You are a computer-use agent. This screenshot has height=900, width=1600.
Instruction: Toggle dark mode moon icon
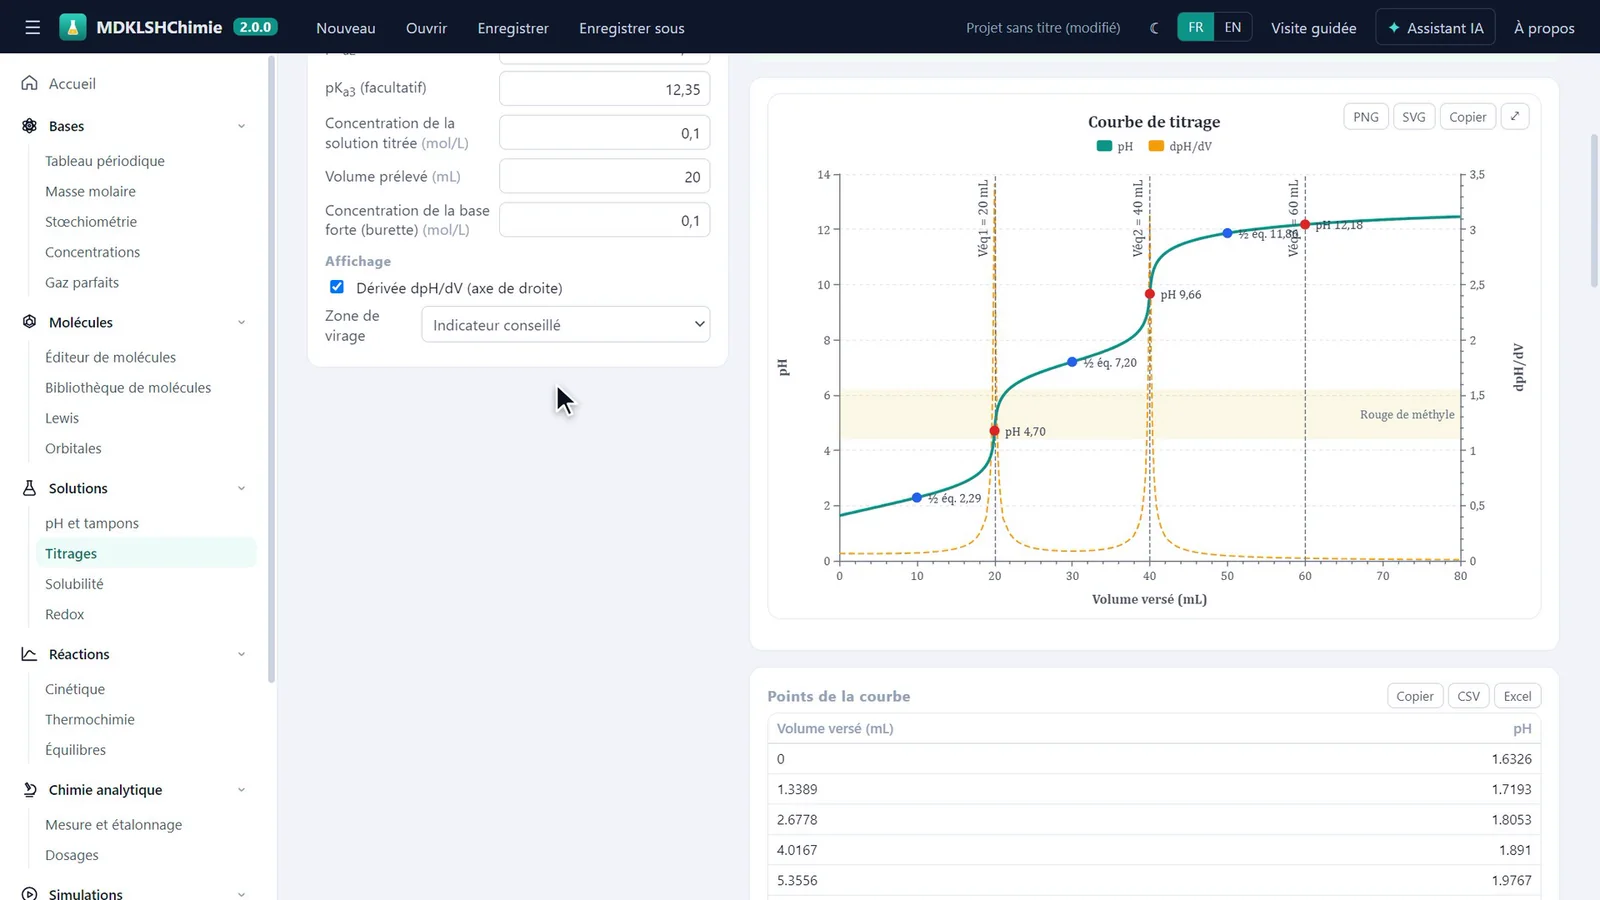click(x=1155, y=28)
